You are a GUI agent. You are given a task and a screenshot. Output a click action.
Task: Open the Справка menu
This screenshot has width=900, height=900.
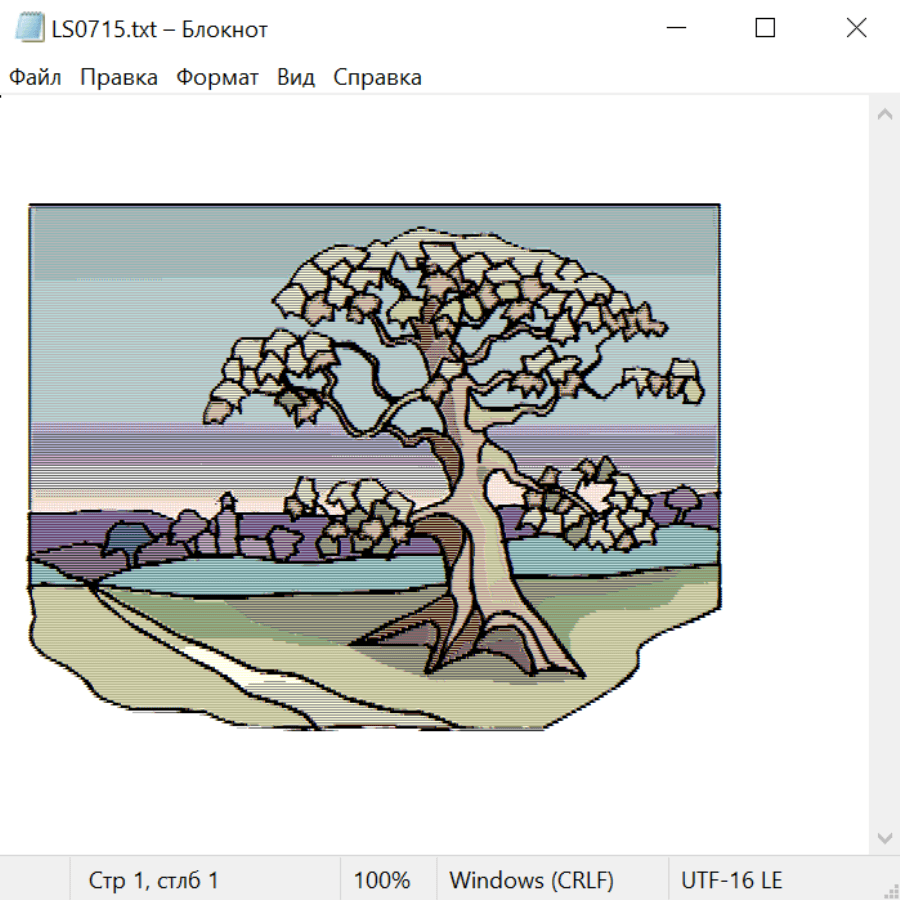point(377,77)
